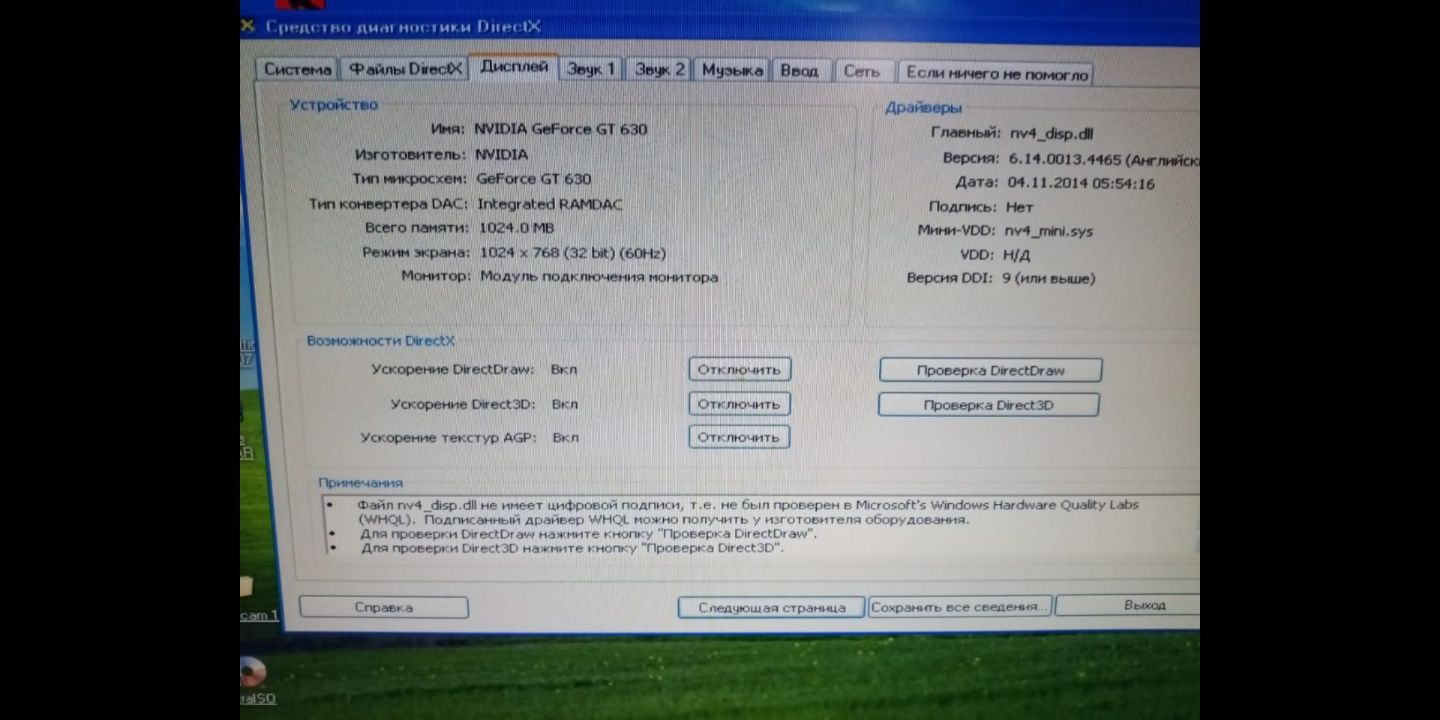Click Модуль подключения монитора text
Screen dimensions: 1440x720
coord(599,277)
